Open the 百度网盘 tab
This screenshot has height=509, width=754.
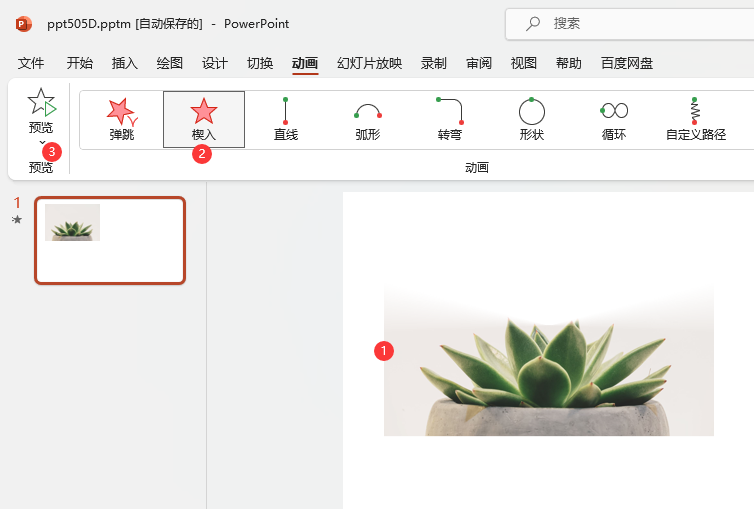click(627, 63)
